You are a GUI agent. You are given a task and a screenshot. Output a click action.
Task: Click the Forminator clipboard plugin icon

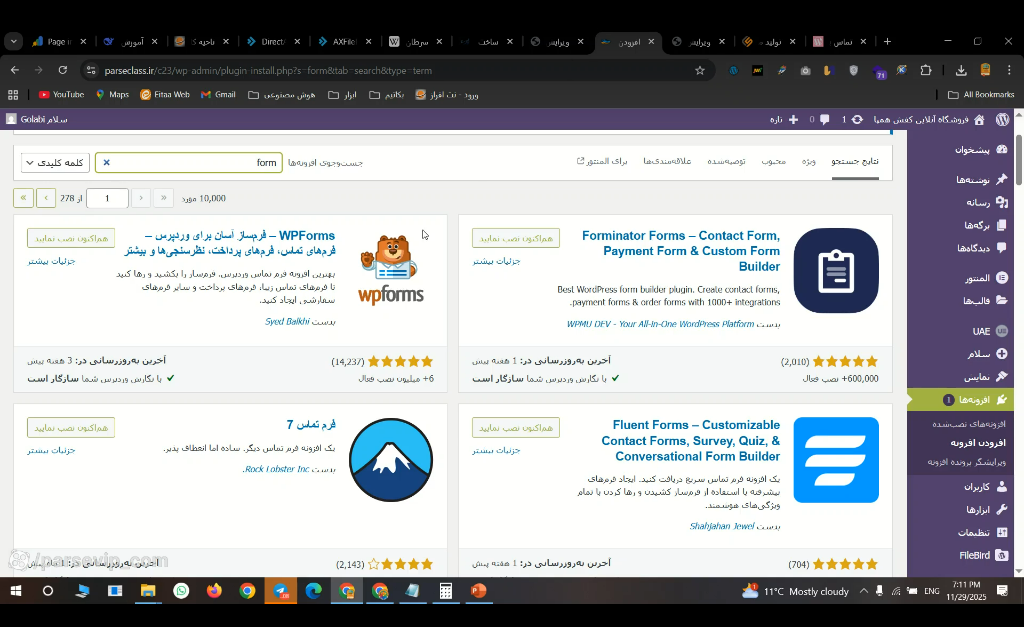tap(836, 270)
